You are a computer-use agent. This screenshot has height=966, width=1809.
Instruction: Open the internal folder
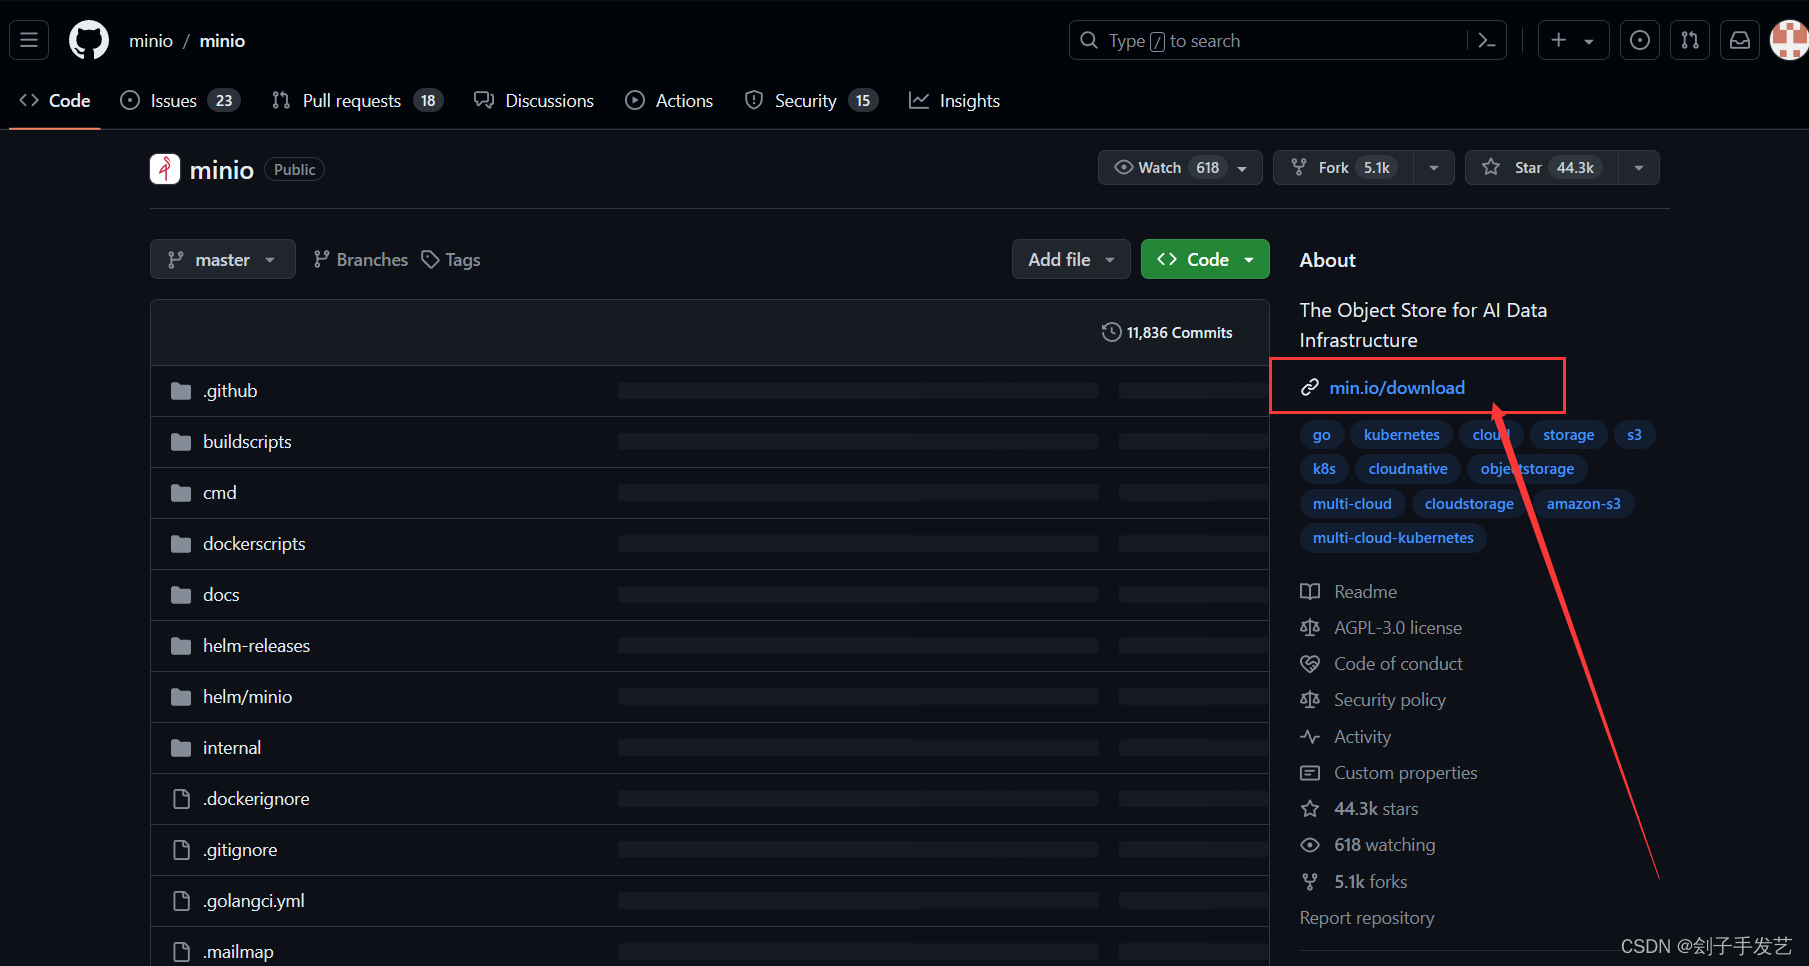tap(232, 747)
